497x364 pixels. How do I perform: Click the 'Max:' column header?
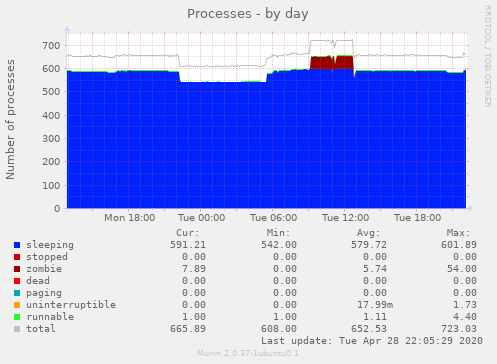coord(459,233)
